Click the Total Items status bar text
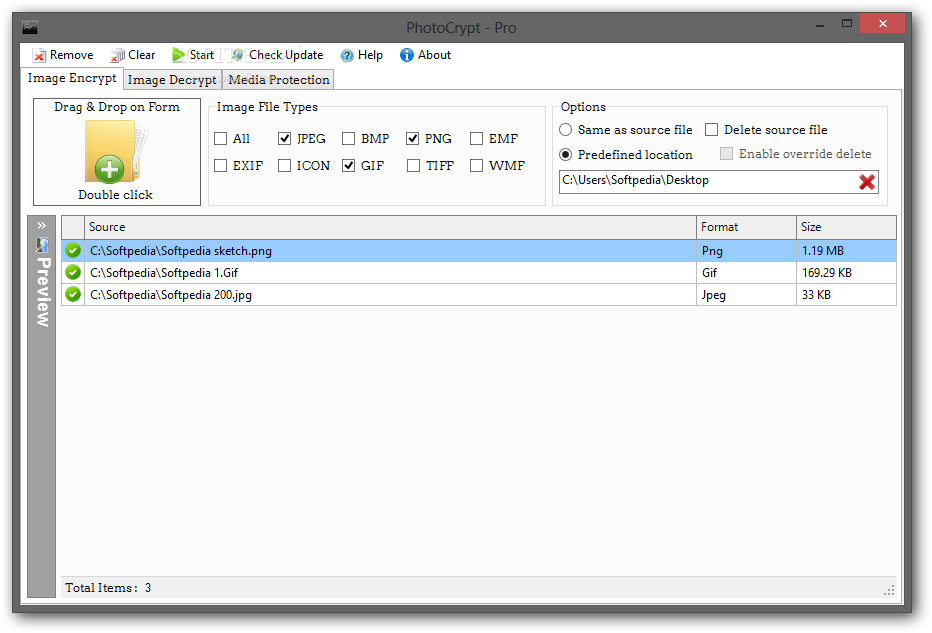Image resolution: width=932 pixels, height=633 pixels. (x=108, y=588)
